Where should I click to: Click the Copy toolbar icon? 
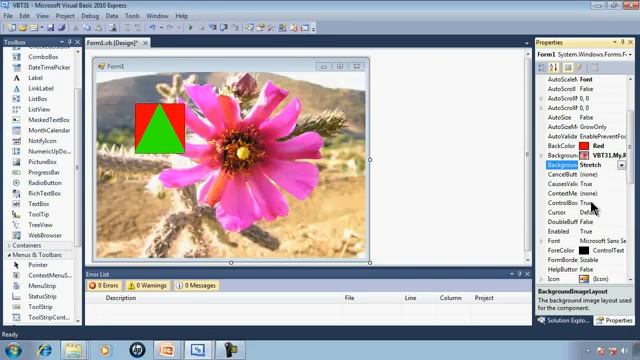[x=87, y=28]
